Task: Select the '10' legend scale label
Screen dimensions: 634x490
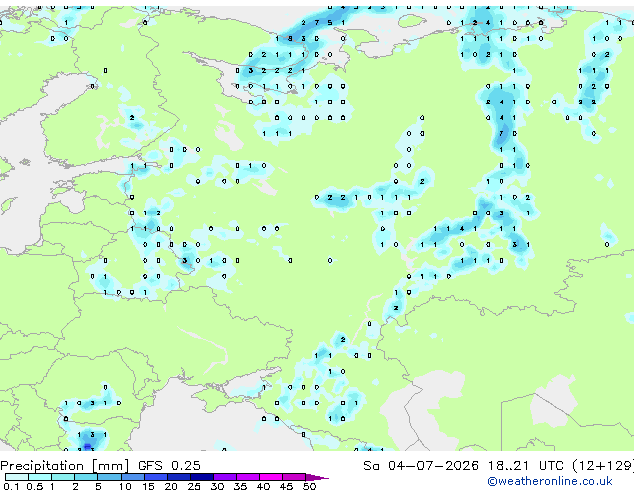Action: 125,486
